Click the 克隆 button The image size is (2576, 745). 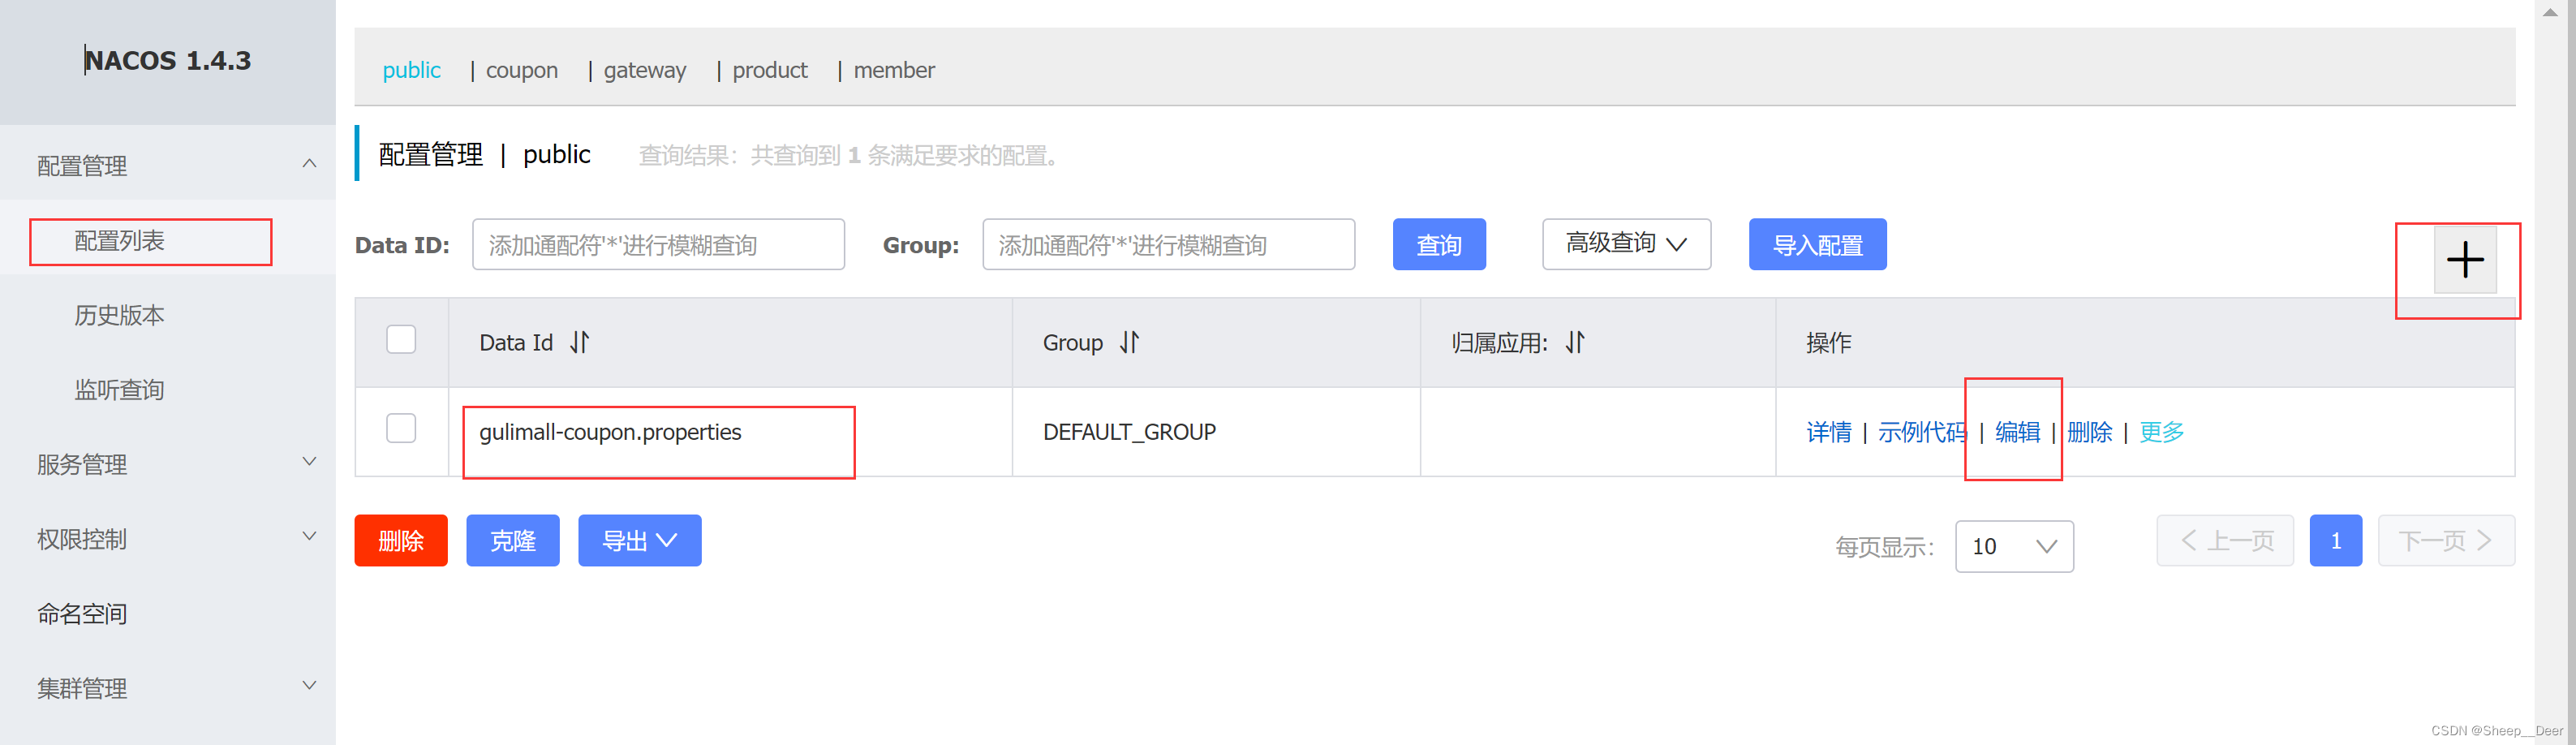pos(513,541)
